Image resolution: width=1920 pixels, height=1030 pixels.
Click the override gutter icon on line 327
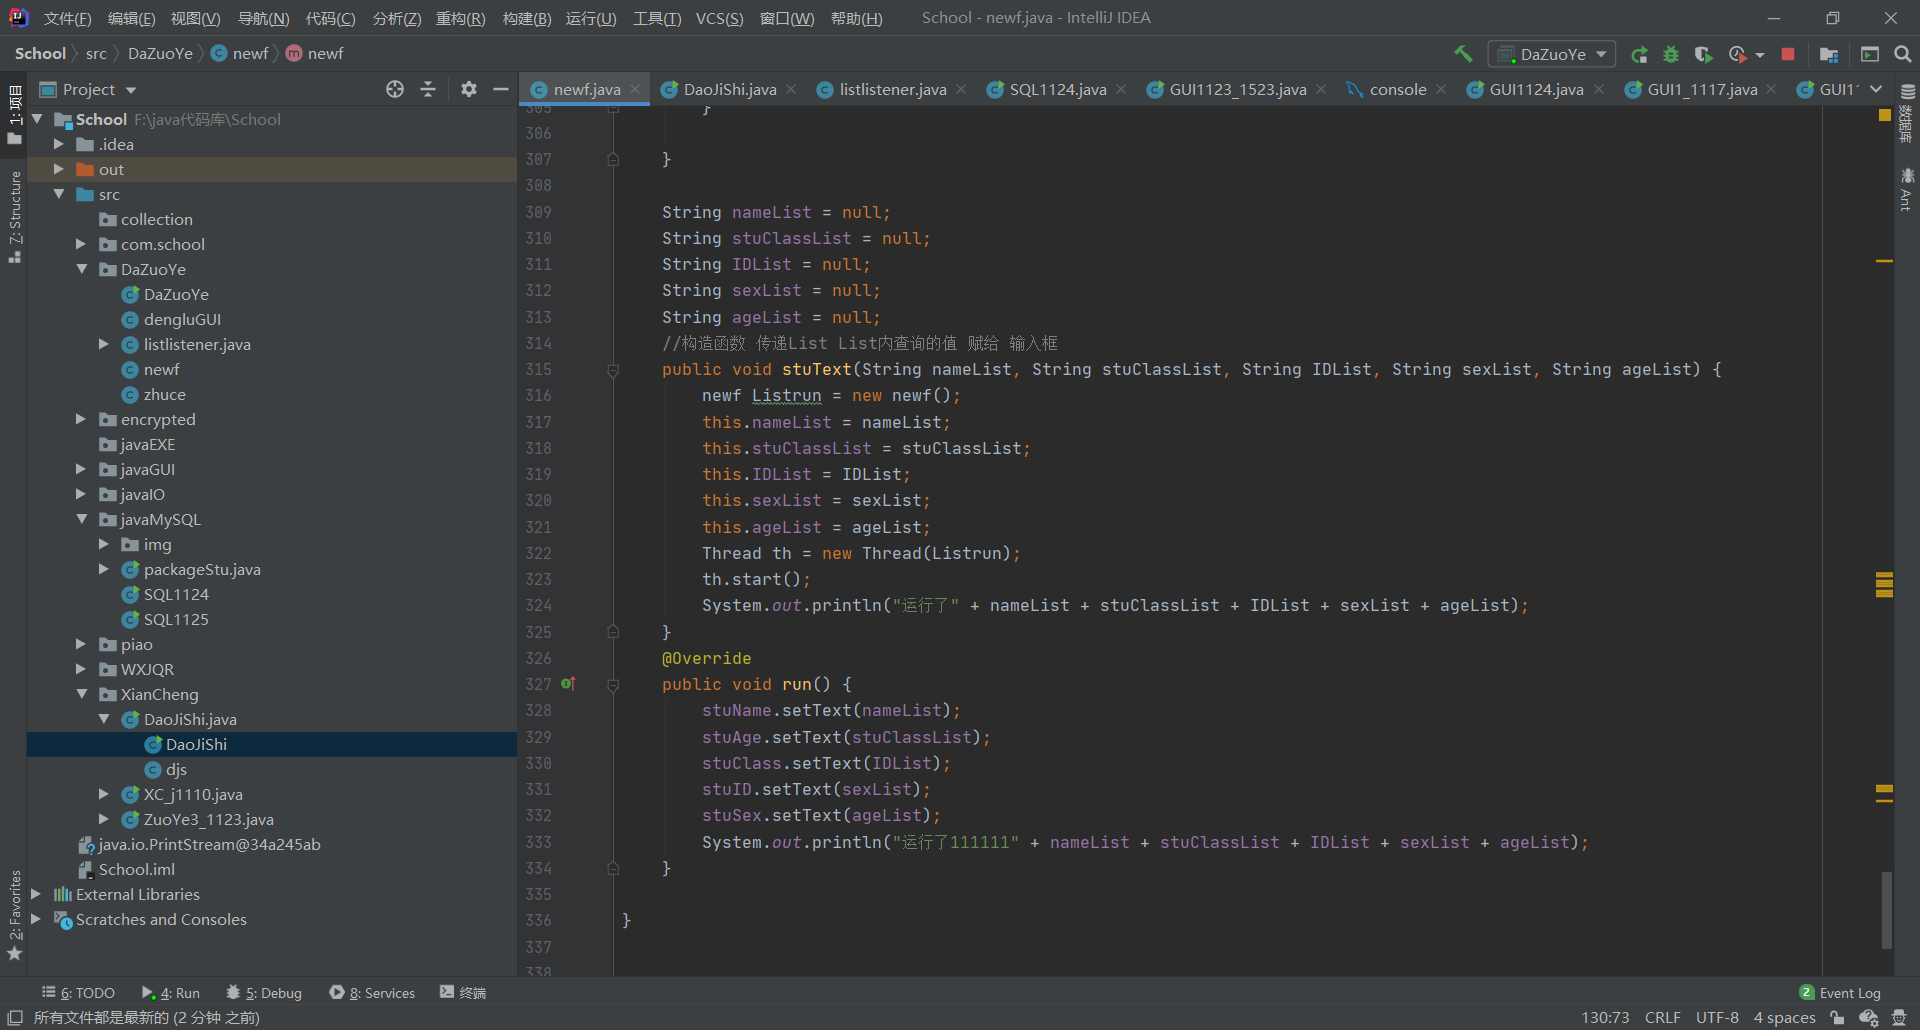(x=568, y=684)
